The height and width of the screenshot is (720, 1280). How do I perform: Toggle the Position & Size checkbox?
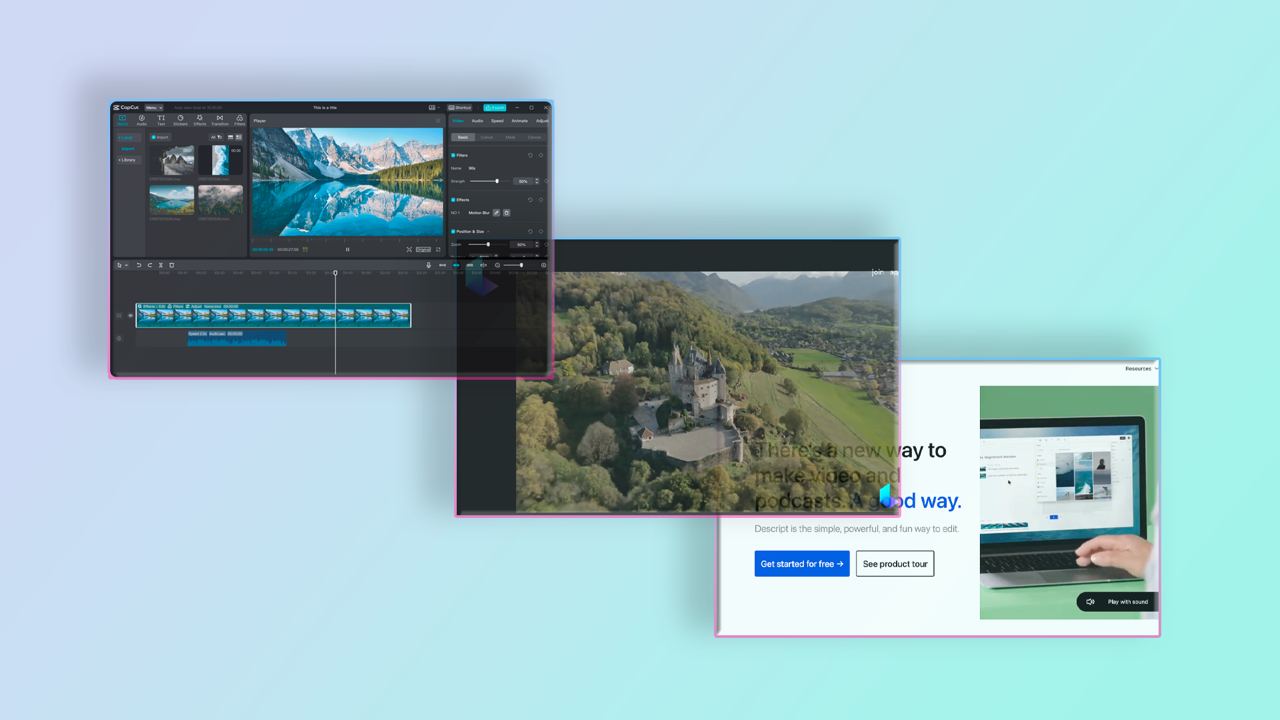tap(453, 231)
